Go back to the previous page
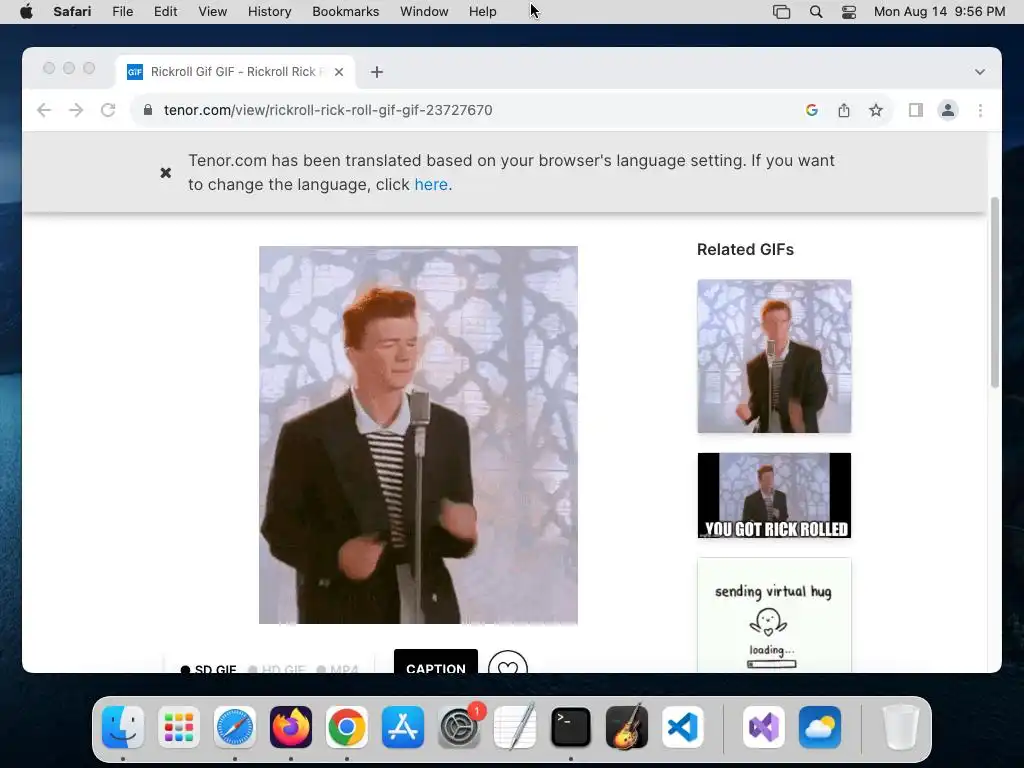The width and height of the screenshot is (1024, 768). (44, 110)
